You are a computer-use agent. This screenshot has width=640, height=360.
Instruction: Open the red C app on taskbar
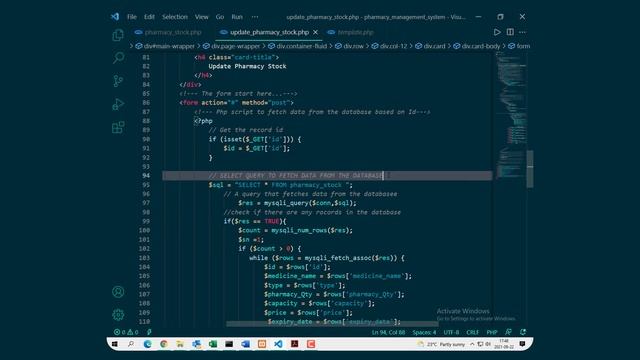[311, 344]
